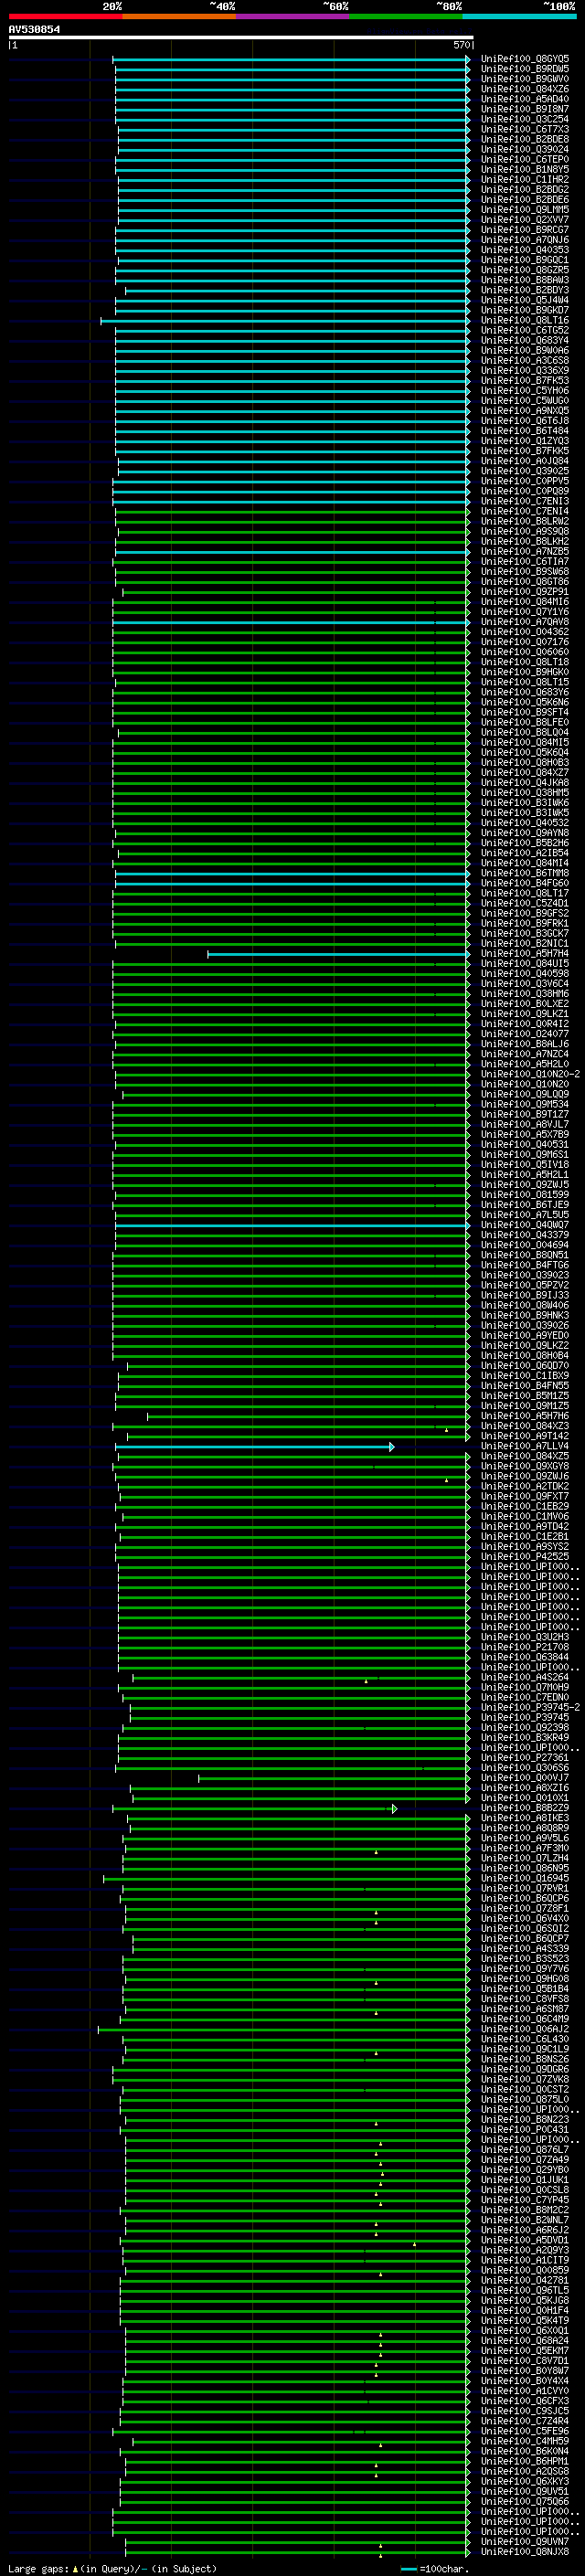Click the green ~80% identity legend segment
Screen dimensions: 585x2576
click(x=406, y=16)
